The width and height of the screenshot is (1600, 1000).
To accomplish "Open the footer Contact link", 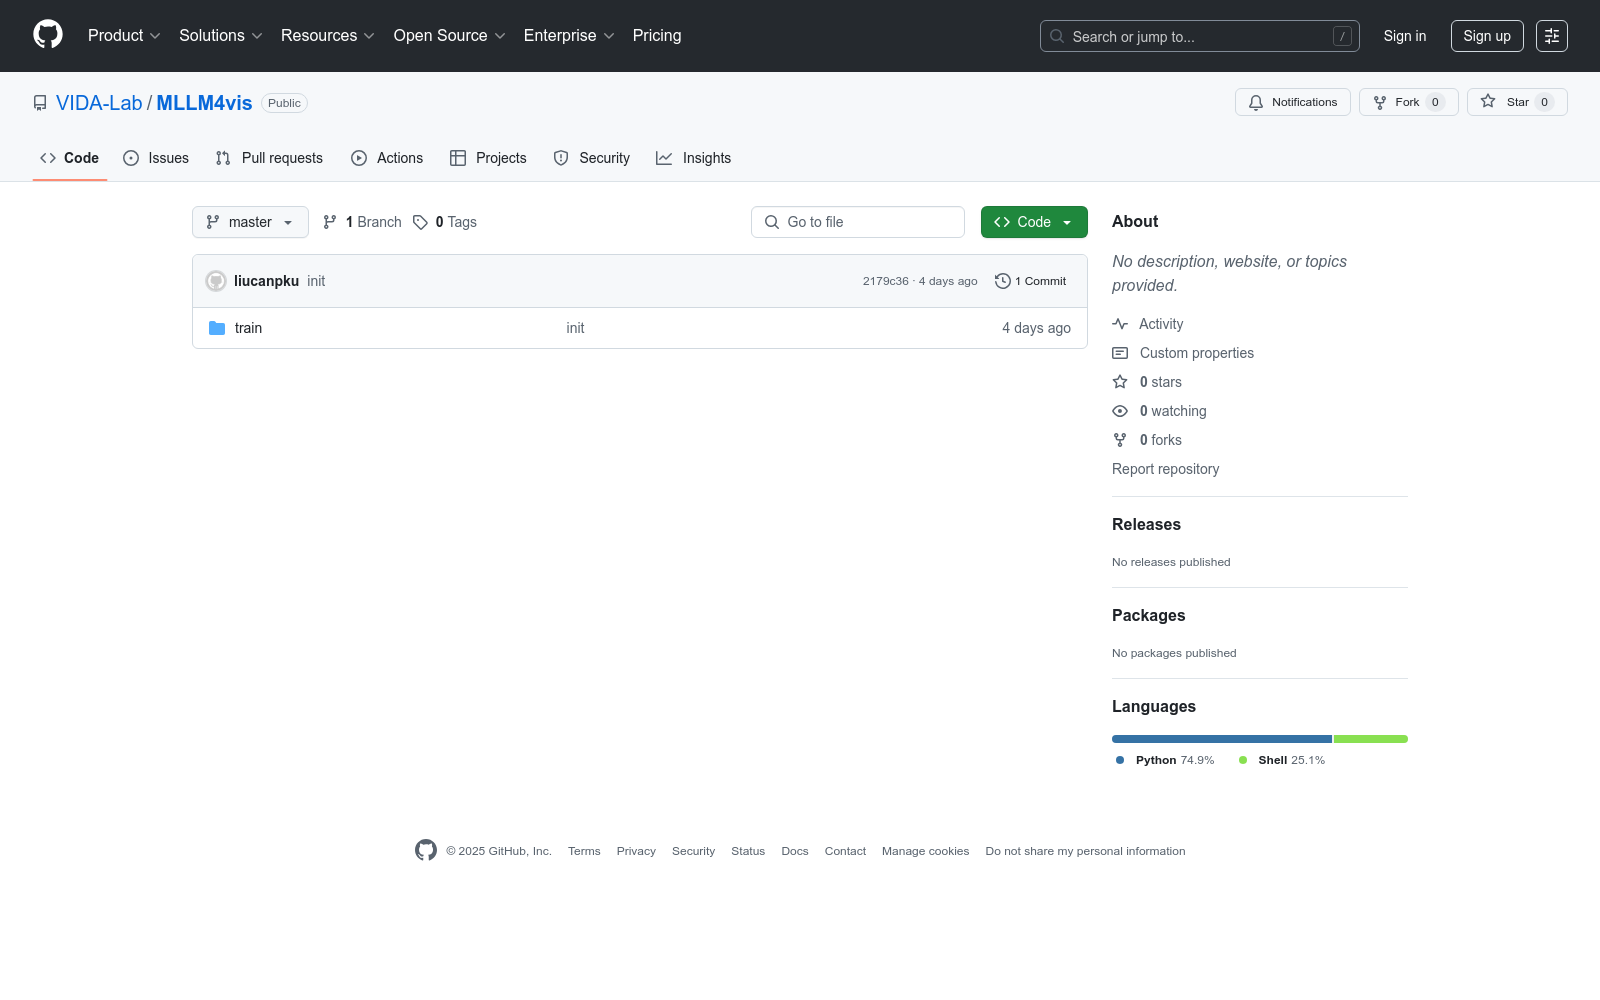I will 845,851.
